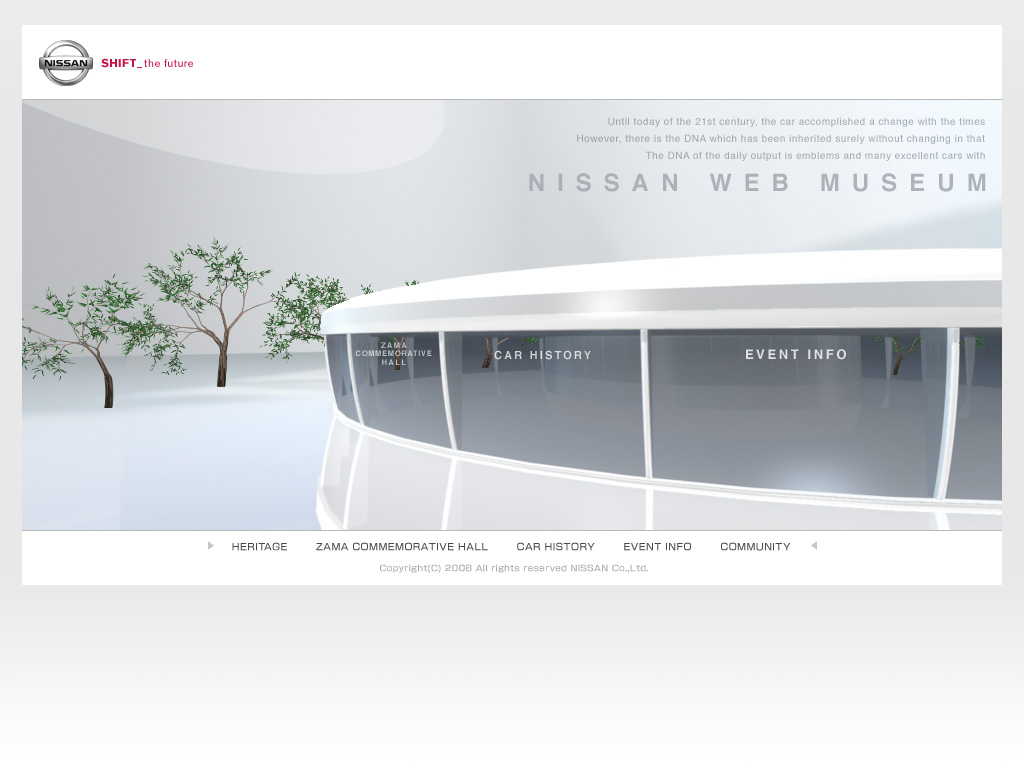Screen dimensions: 1024x768
Task: Click the NISSAN WEB MUSEUM title
Action: [758, 183]
